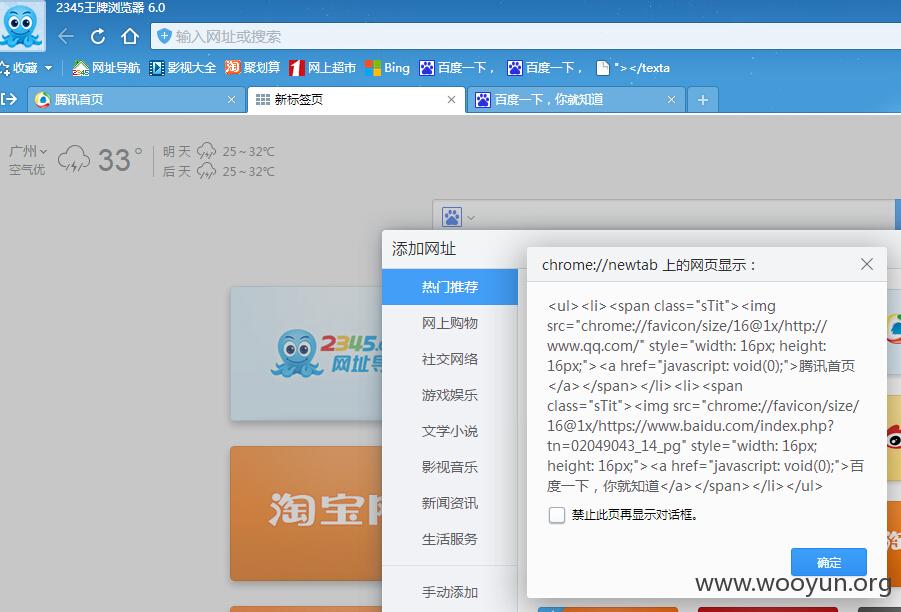Open the 2345网址导航 tile

tap(306, 353)
